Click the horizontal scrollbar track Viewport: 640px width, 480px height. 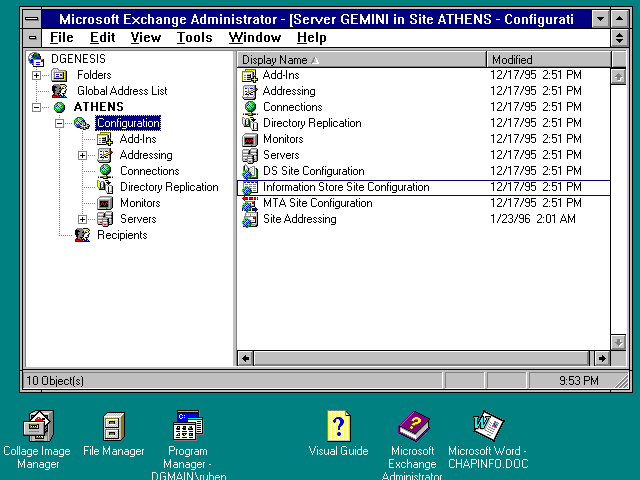(423, 358)
